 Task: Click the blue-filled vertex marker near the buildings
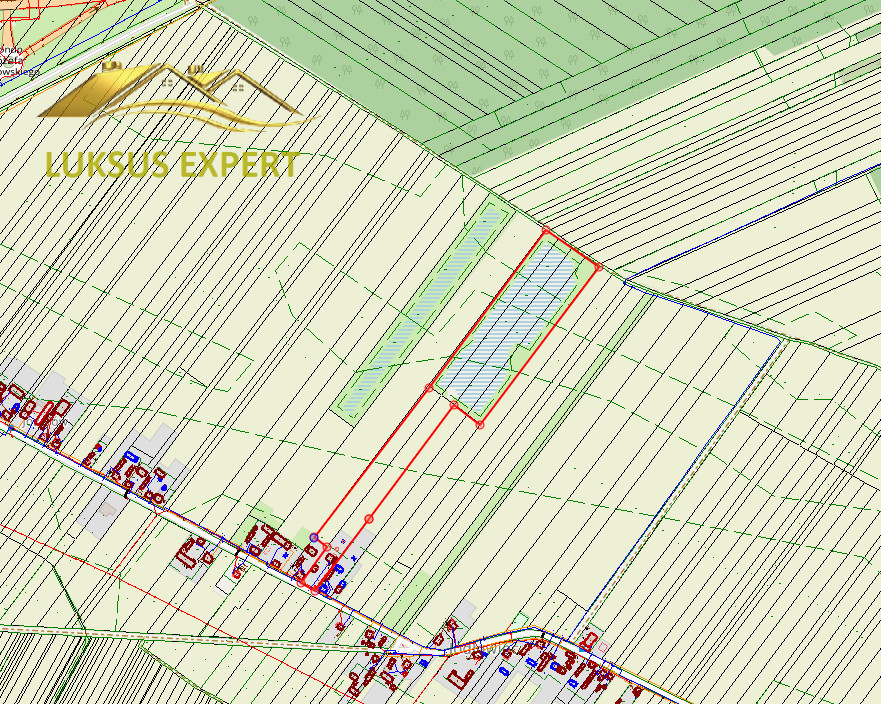coord(314,538)
